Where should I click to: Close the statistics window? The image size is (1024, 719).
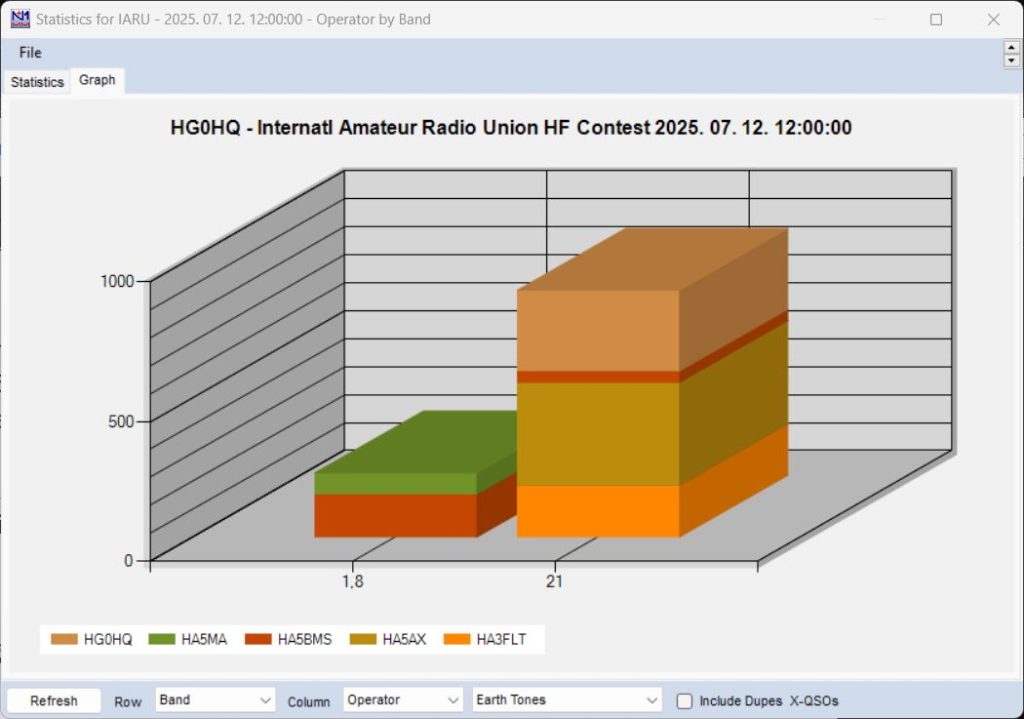pos(993,20)
